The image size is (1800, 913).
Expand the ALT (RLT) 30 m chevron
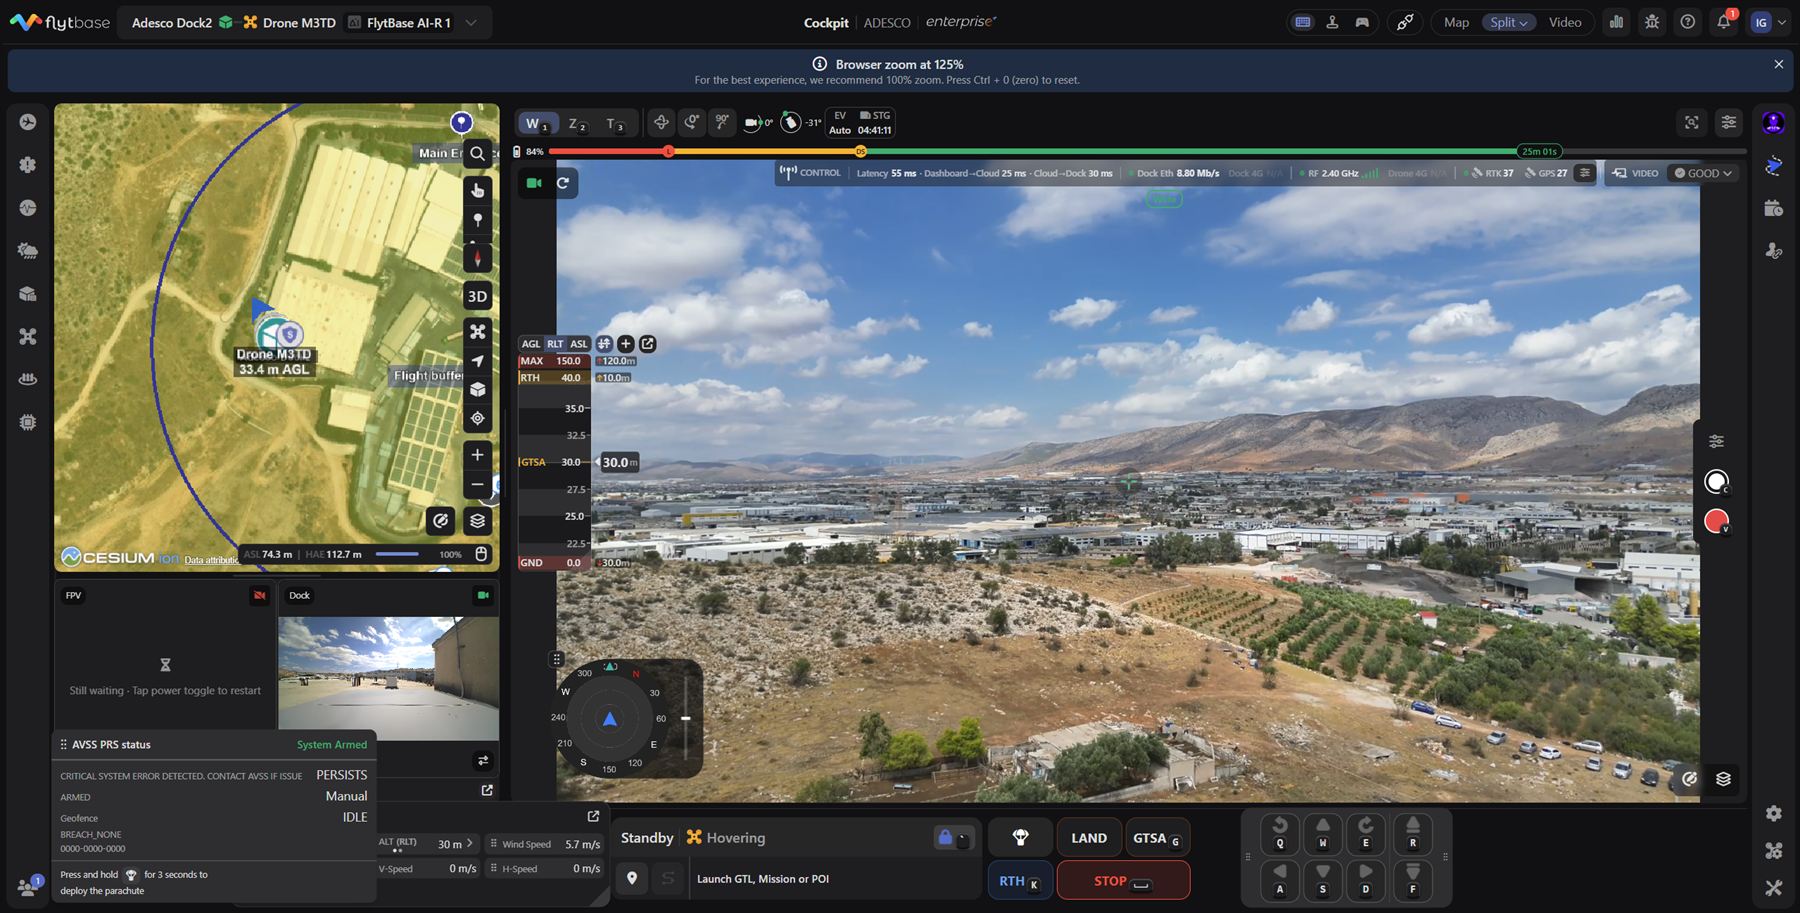point(470,843)
